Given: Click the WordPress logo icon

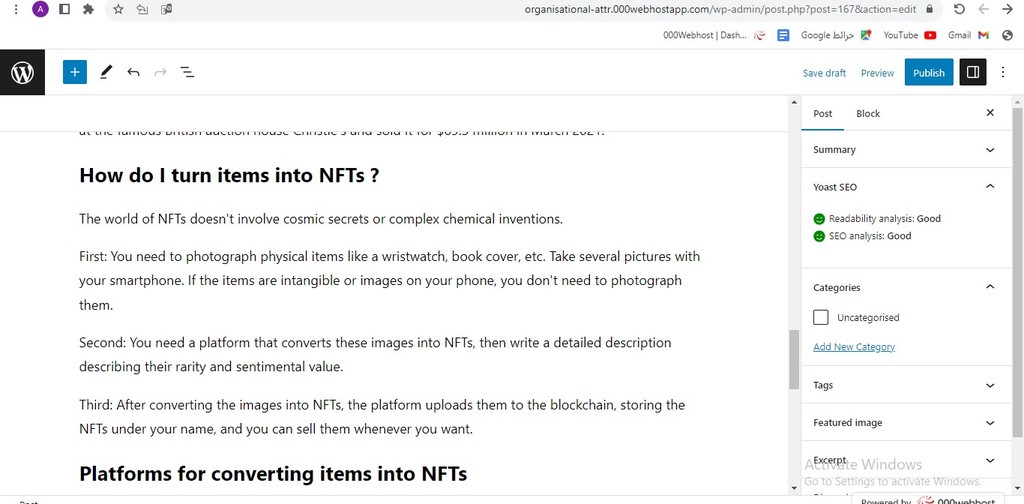Looking at the screenshot, I should [x=22, y=72].
